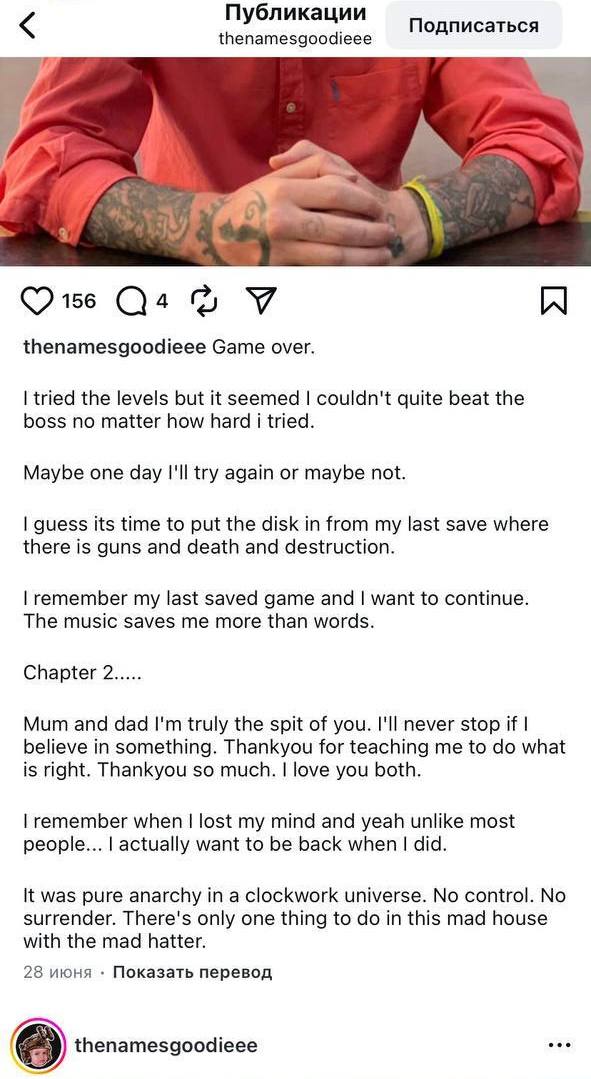The height and width of the screenshot is (1079, 591).
Task: Tap the 28 июня post date
Action: click(x=57, y=972)
